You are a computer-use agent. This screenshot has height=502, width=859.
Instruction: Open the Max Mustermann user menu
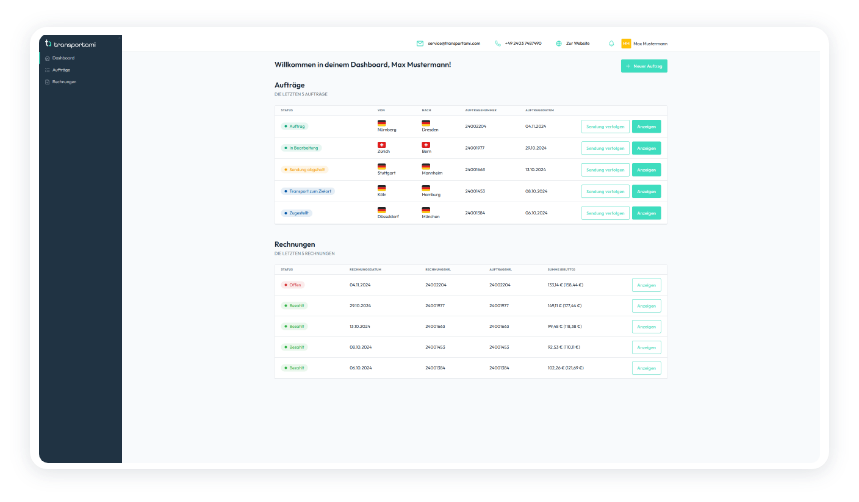pos(650,43)
